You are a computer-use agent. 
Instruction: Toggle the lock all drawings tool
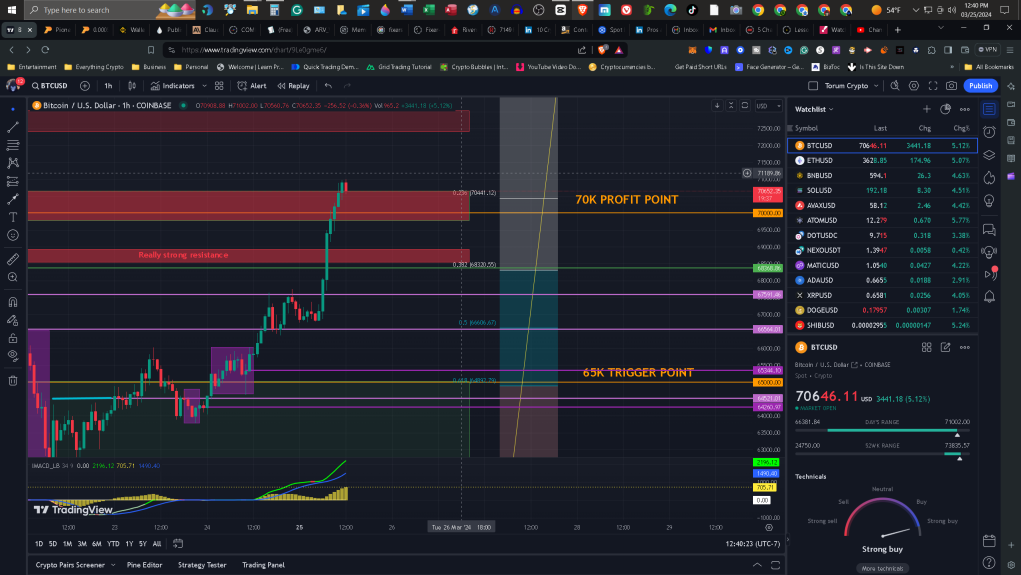coord(12,338)
